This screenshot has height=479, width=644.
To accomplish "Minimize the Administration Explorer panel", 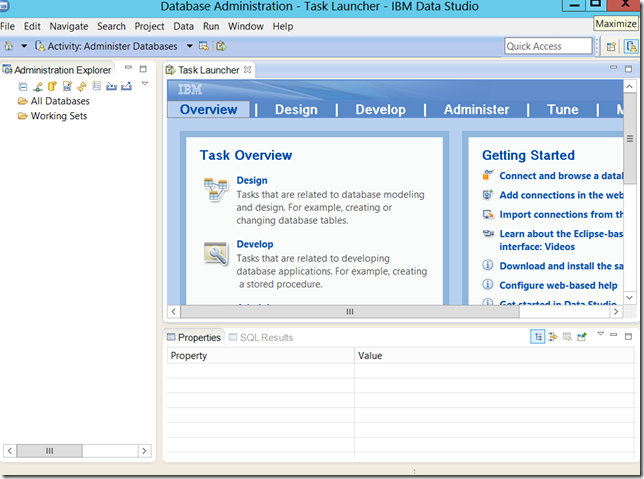I will [129, 67].
